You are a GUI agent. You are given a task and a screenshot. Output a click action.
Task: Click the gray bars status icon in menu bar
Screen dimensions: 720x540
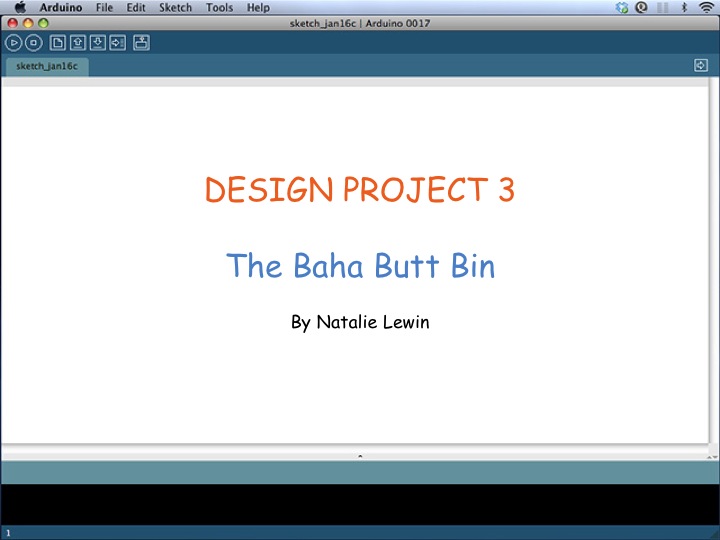coord(663,7)
